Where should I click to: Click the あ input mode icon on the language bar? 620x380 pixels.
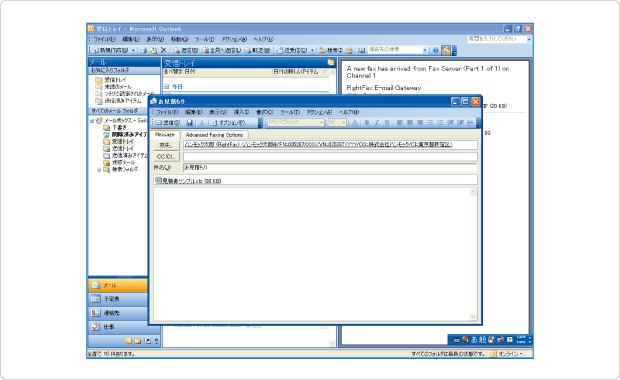[474, 340]
